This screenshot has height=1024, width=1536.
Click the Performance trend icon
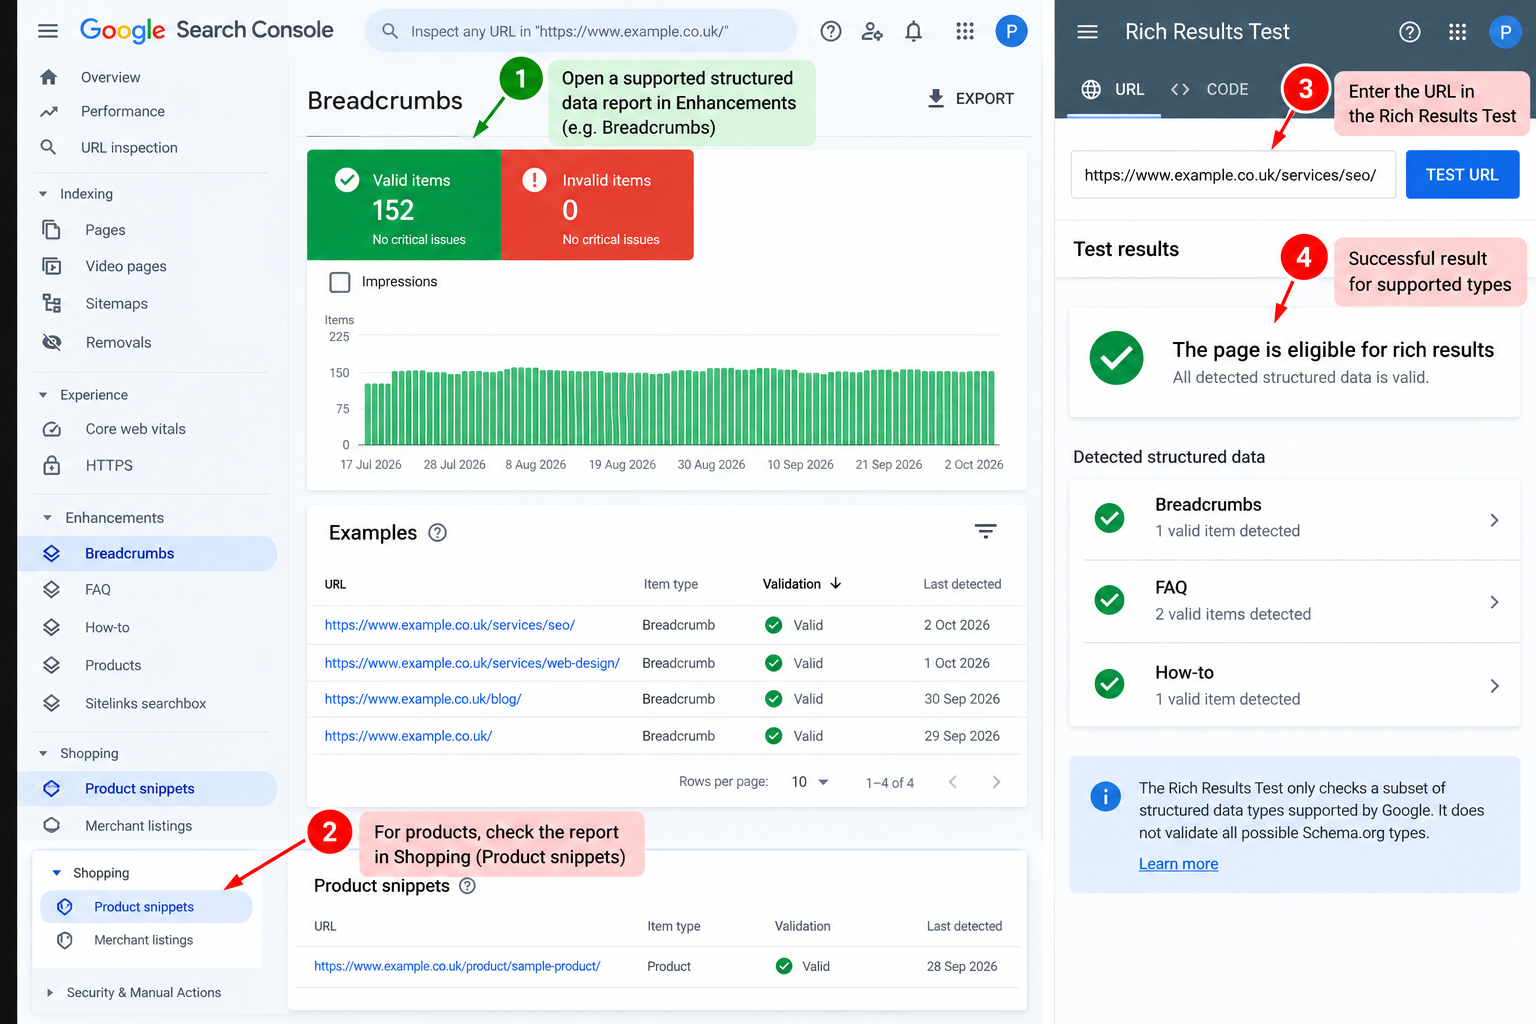(x=48, y=111)
